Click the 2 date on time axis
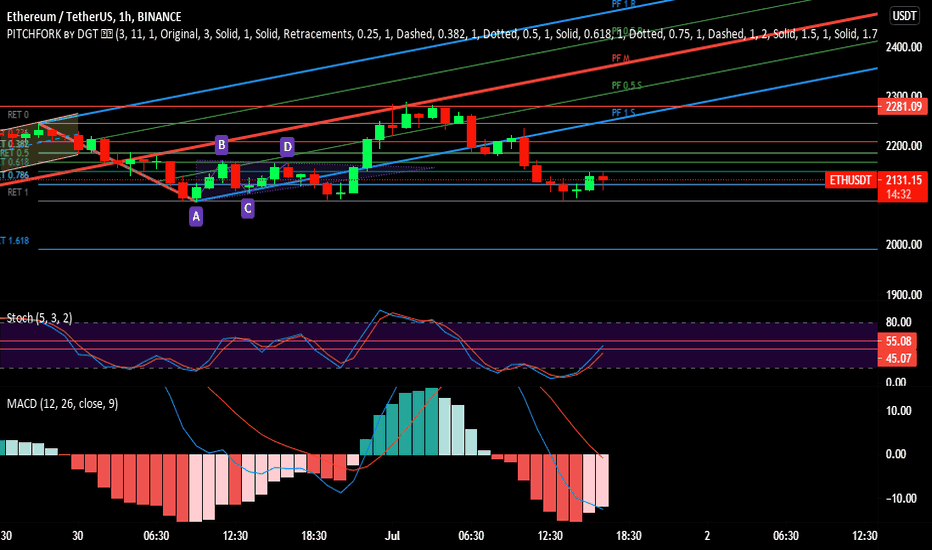The image size is (932, 550). 707,536
